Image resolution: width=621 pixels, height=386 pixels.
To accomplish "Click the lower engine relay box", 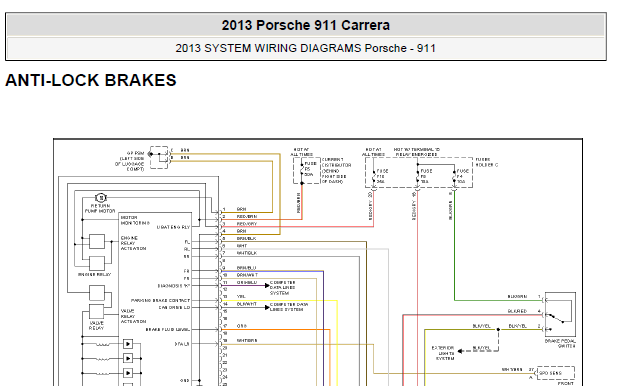I will pos(97,263).
